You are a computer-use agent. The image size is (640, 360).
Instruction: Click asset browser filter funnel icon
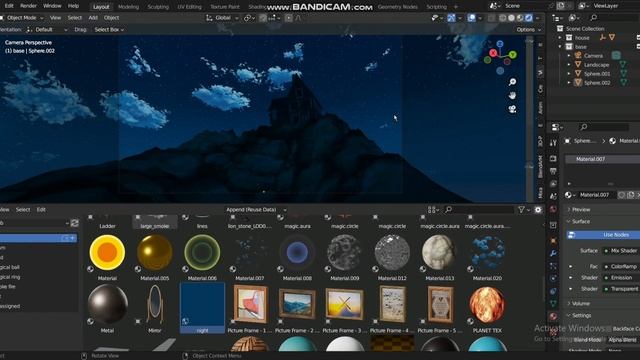coord(521,210)
